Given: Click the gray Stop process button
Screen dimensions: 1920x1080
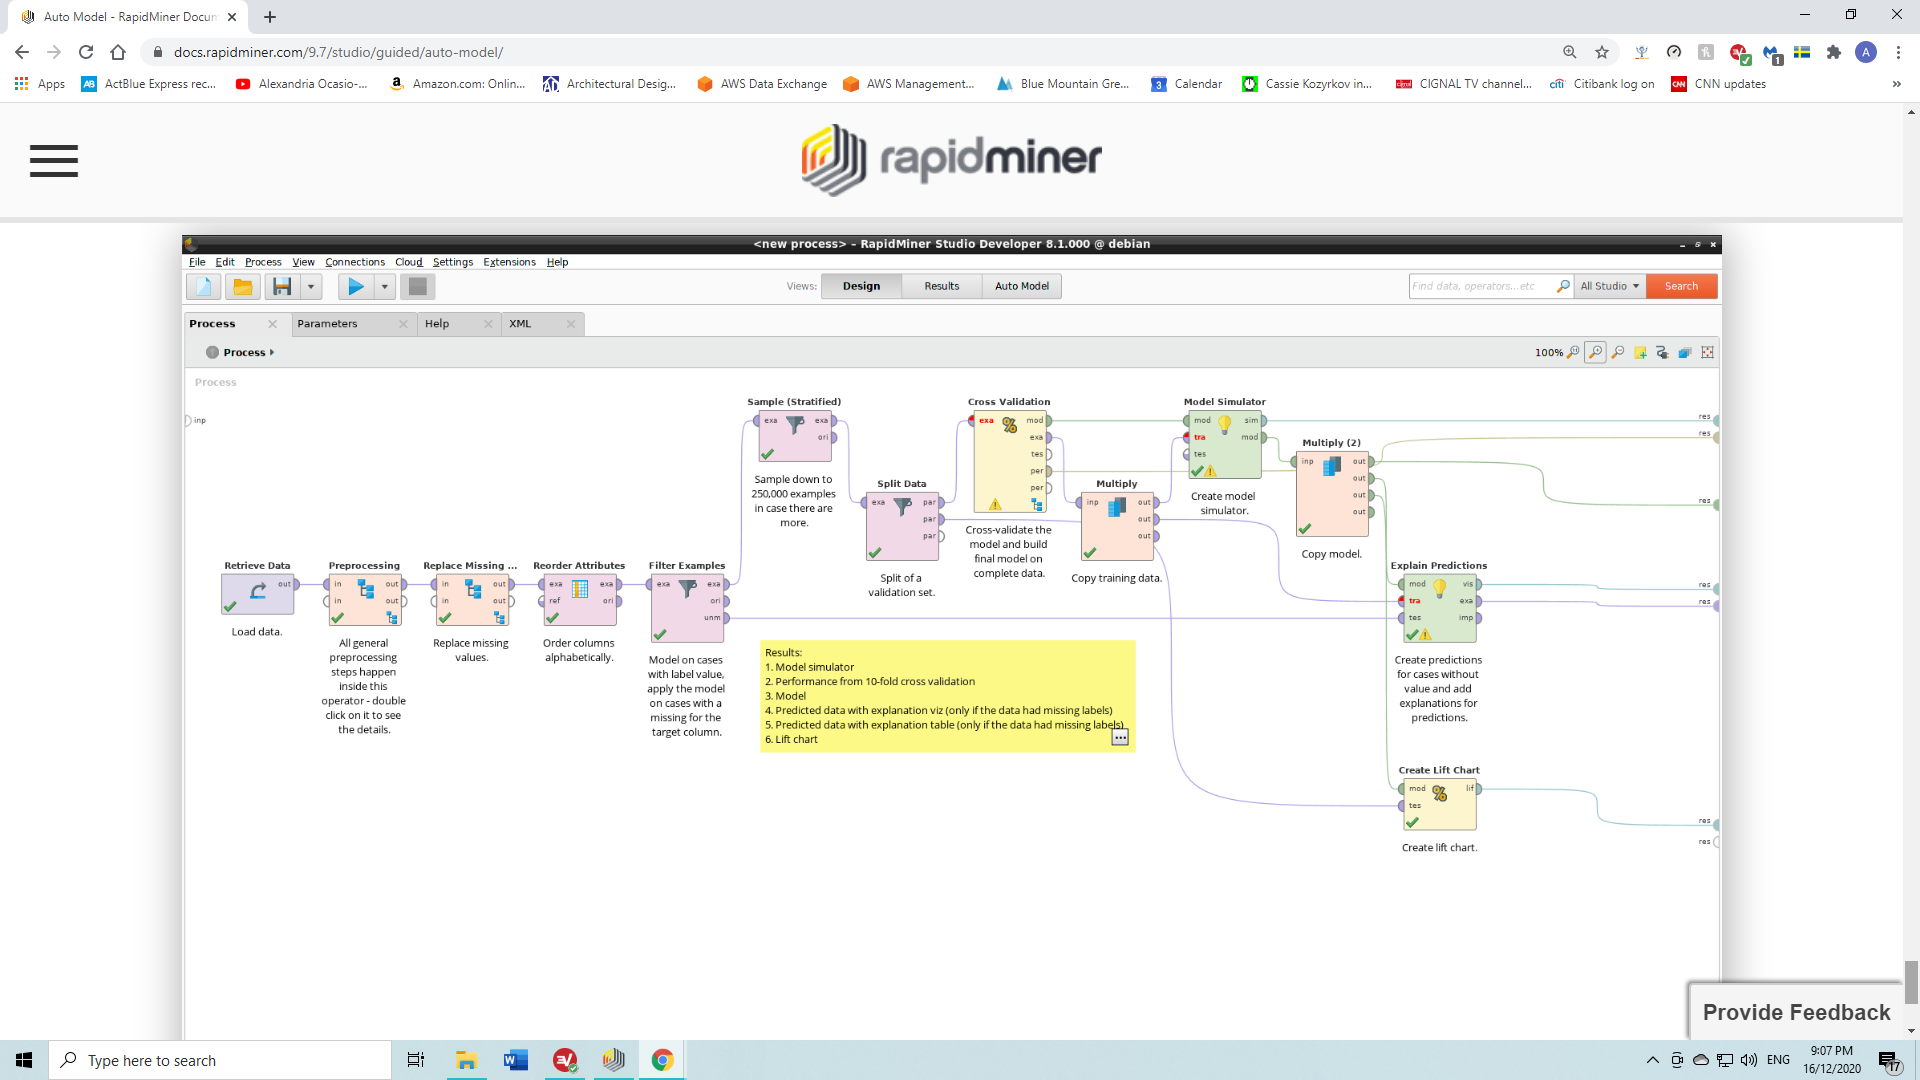Looking at the screenshot, I should (418, 287).
